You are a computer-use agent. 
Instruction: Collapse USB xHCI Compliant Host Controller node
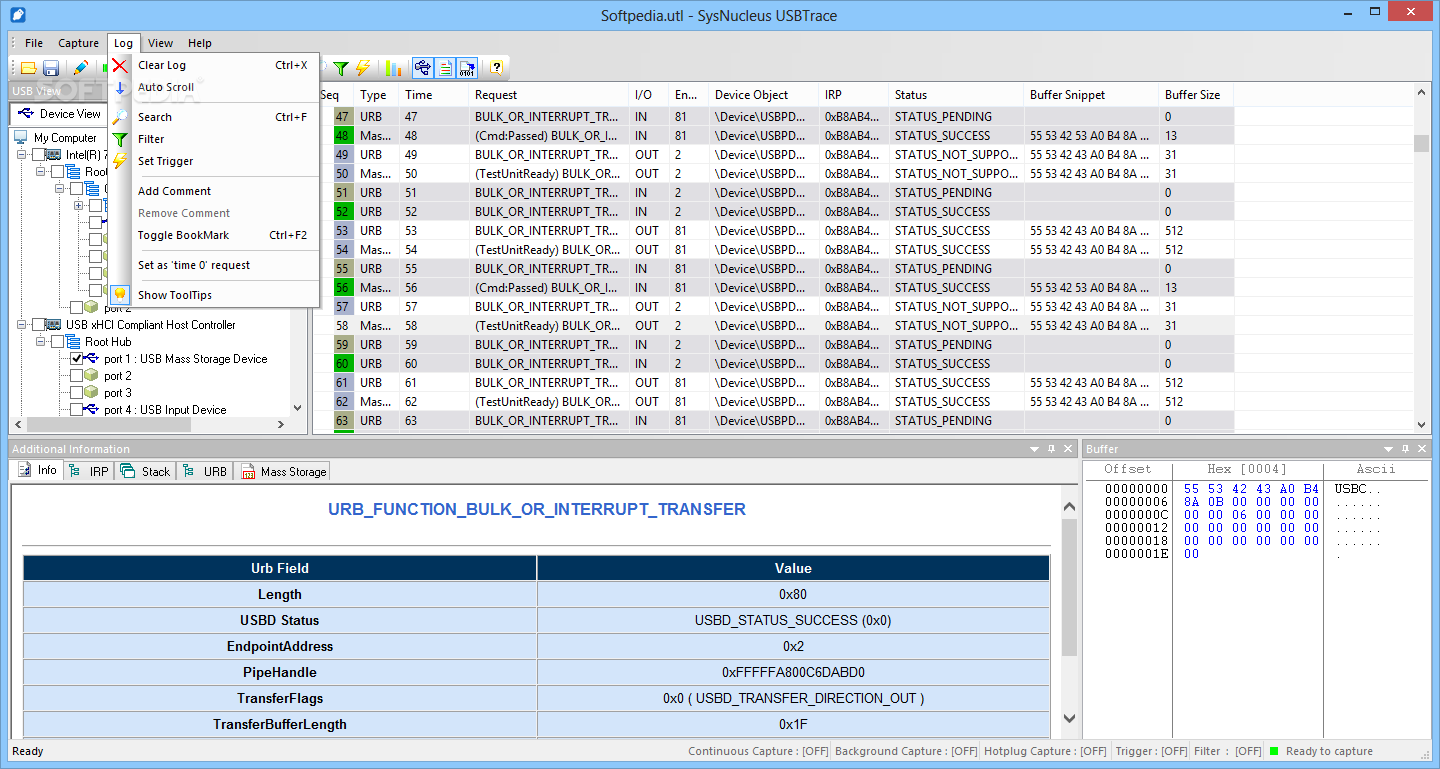coord(22,325)
